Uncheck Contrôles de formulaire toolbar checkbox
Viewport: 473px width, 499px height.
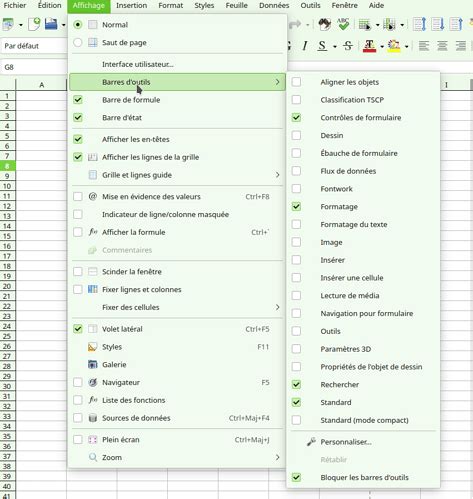click(296, 118)
